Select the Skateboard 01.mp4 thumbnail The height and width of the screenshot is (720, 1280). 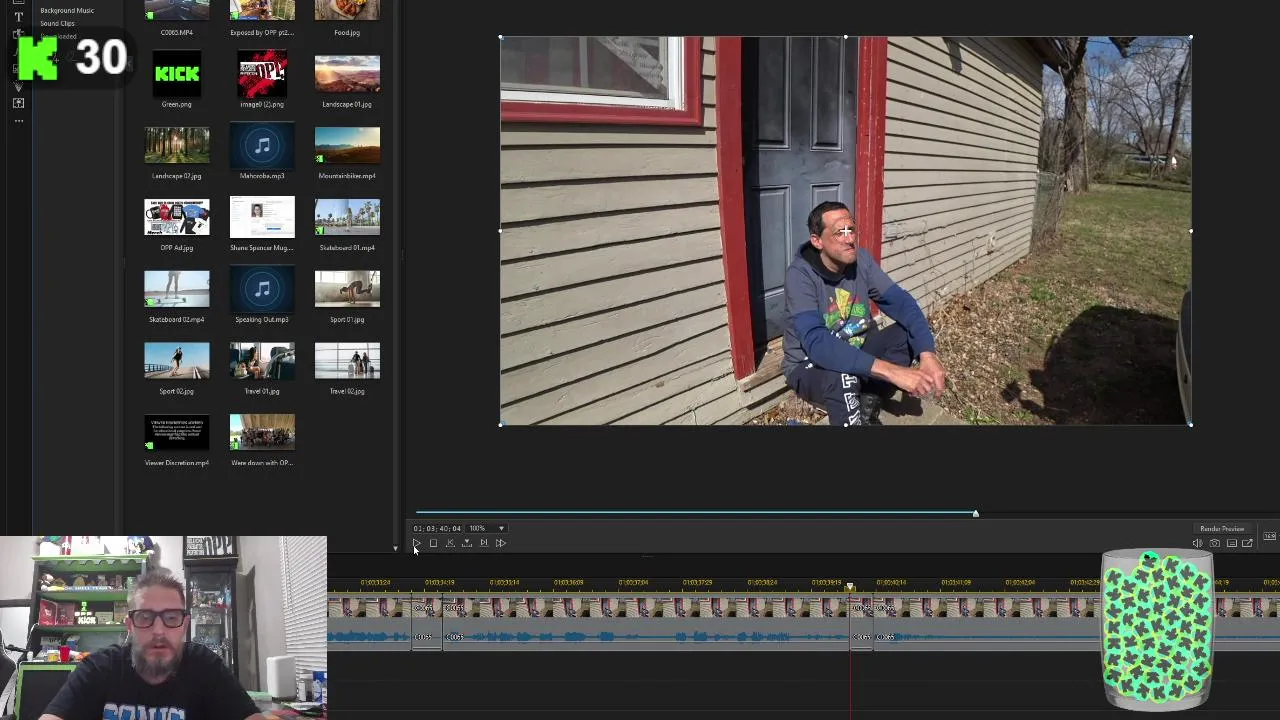[x=347, y=217]
